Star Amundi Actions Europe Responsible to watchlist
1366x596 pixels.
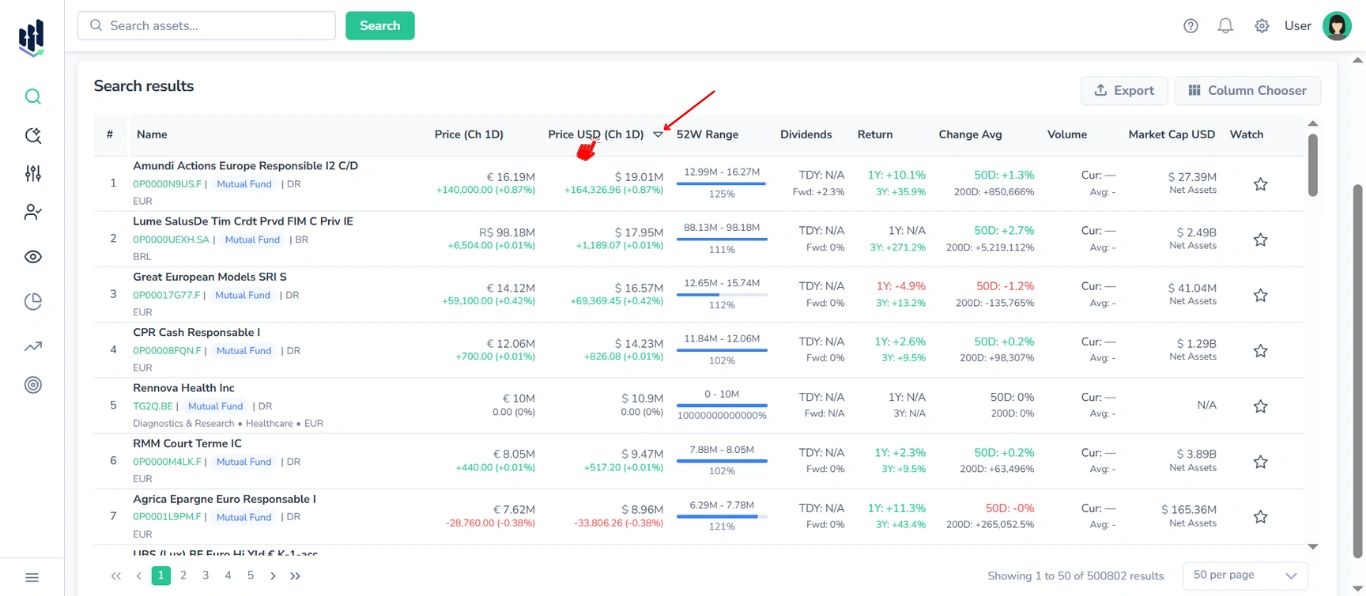[1260, 184]
